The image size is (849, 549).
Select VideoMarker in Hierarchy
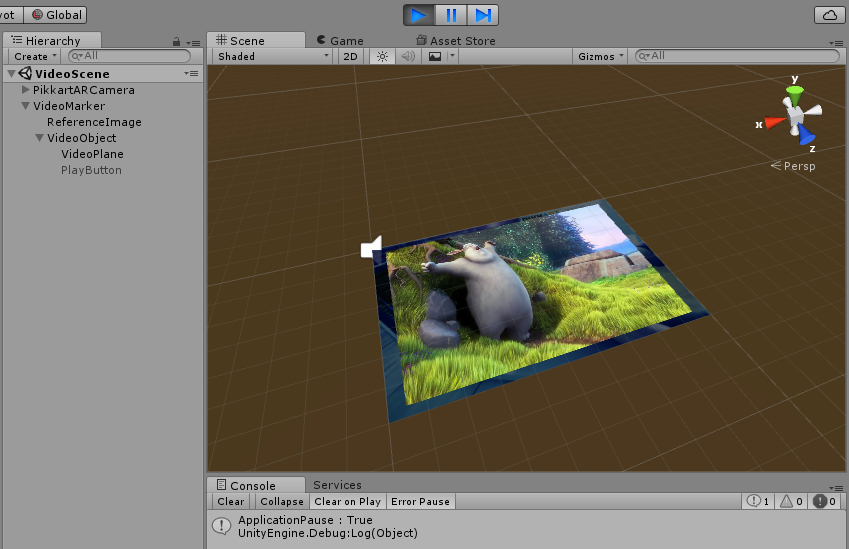[69, 106]
